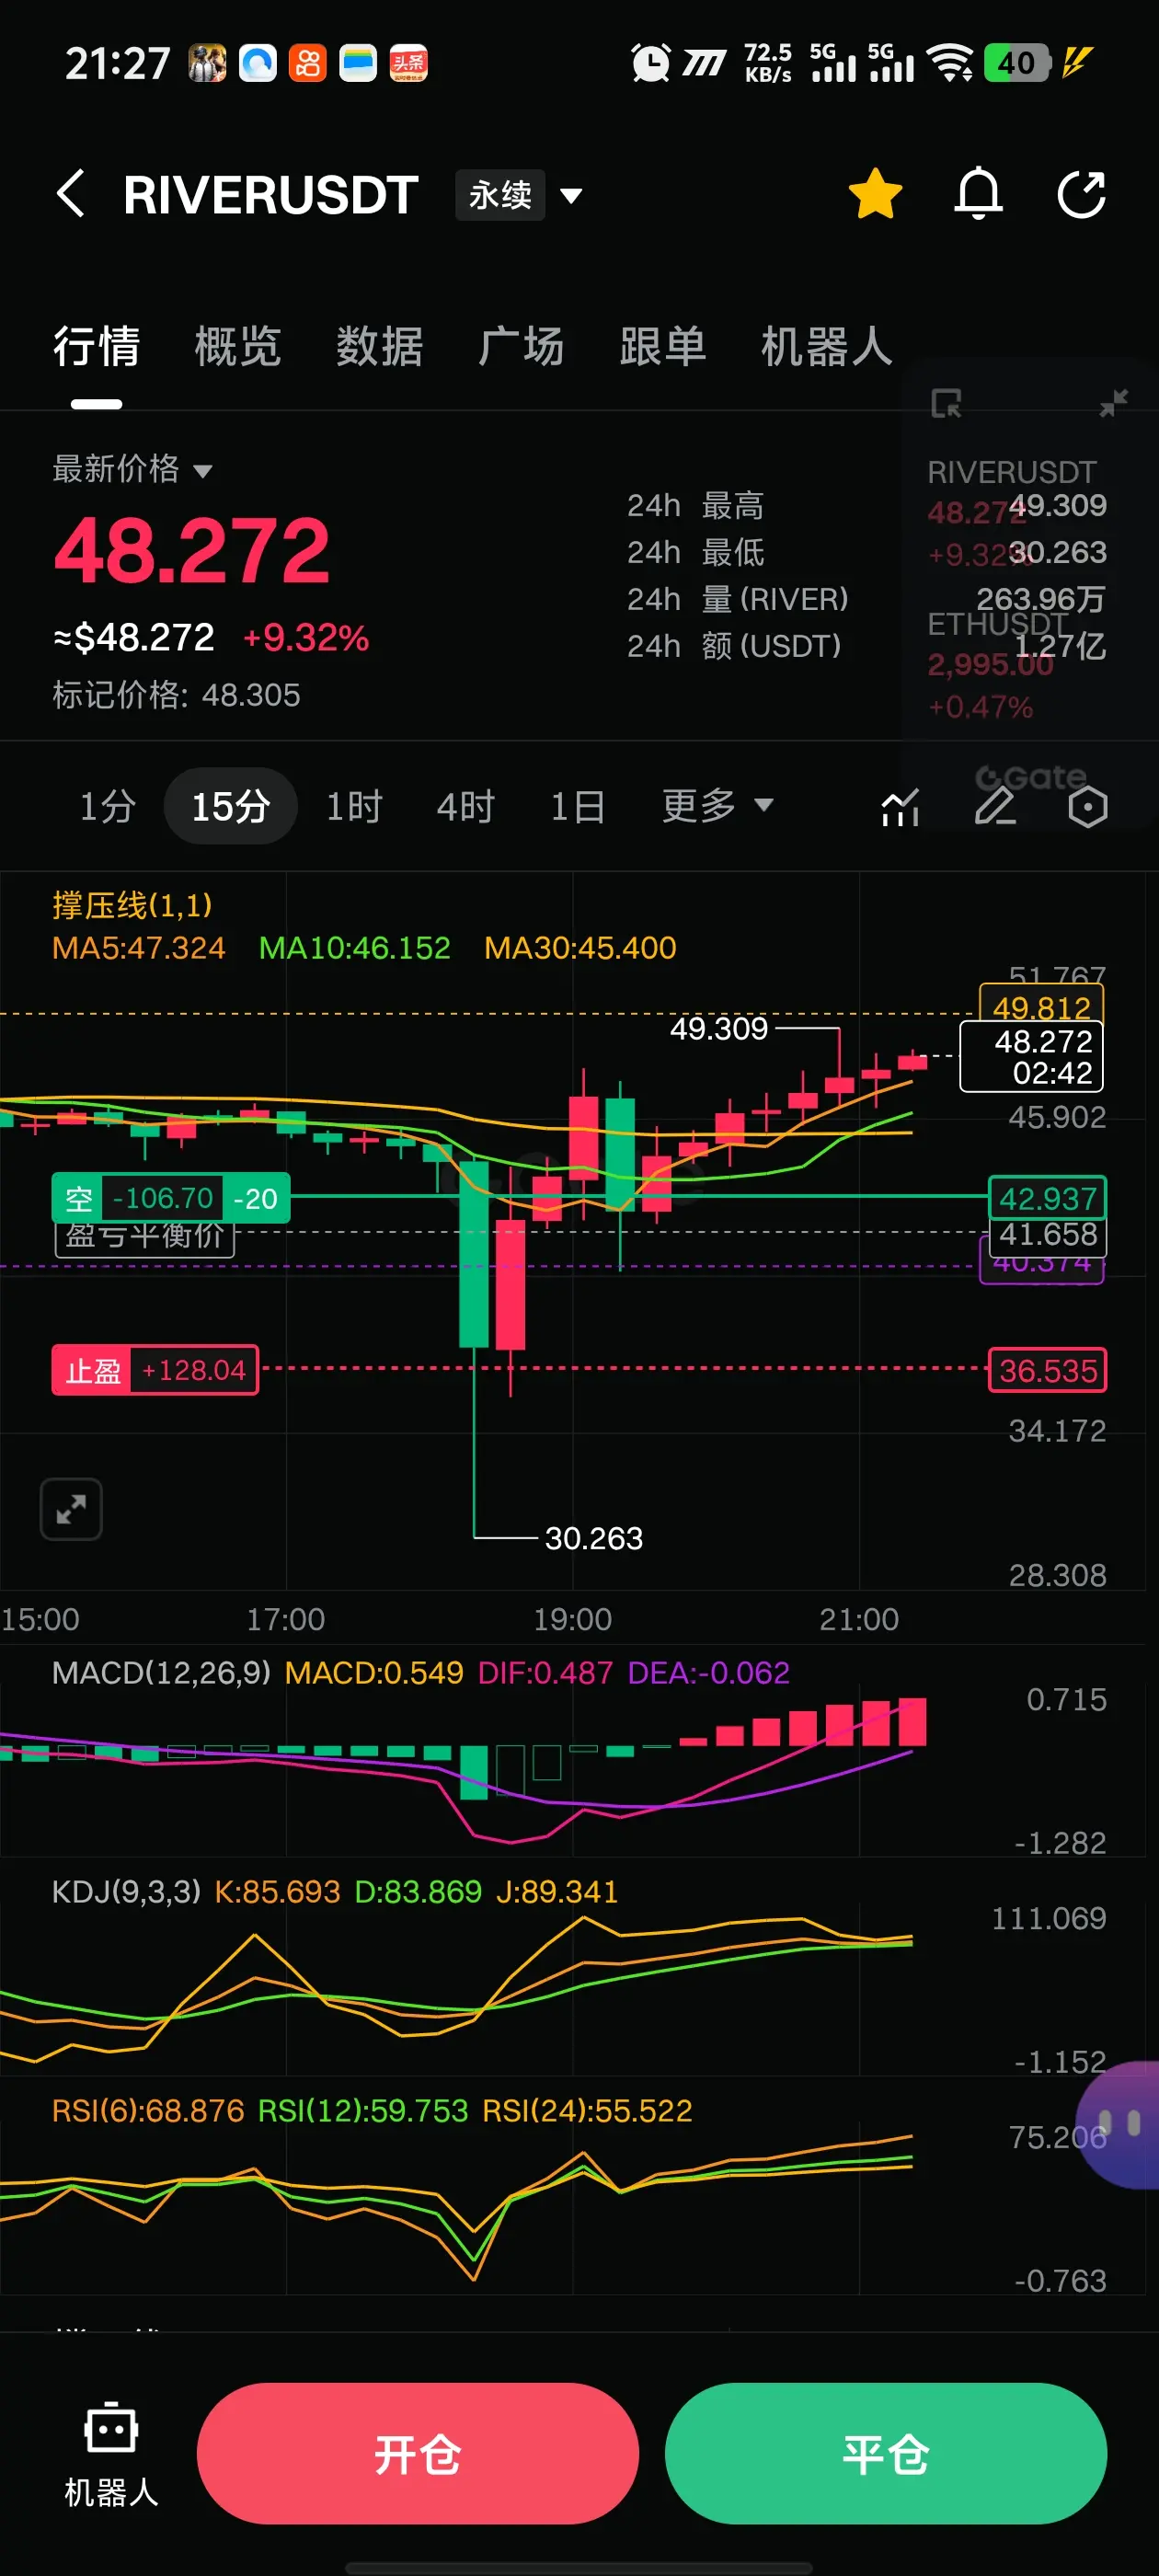Tap the MA10:46.152 value
This screenshot has height=2576, width=1159.
[x=355, y=947]
